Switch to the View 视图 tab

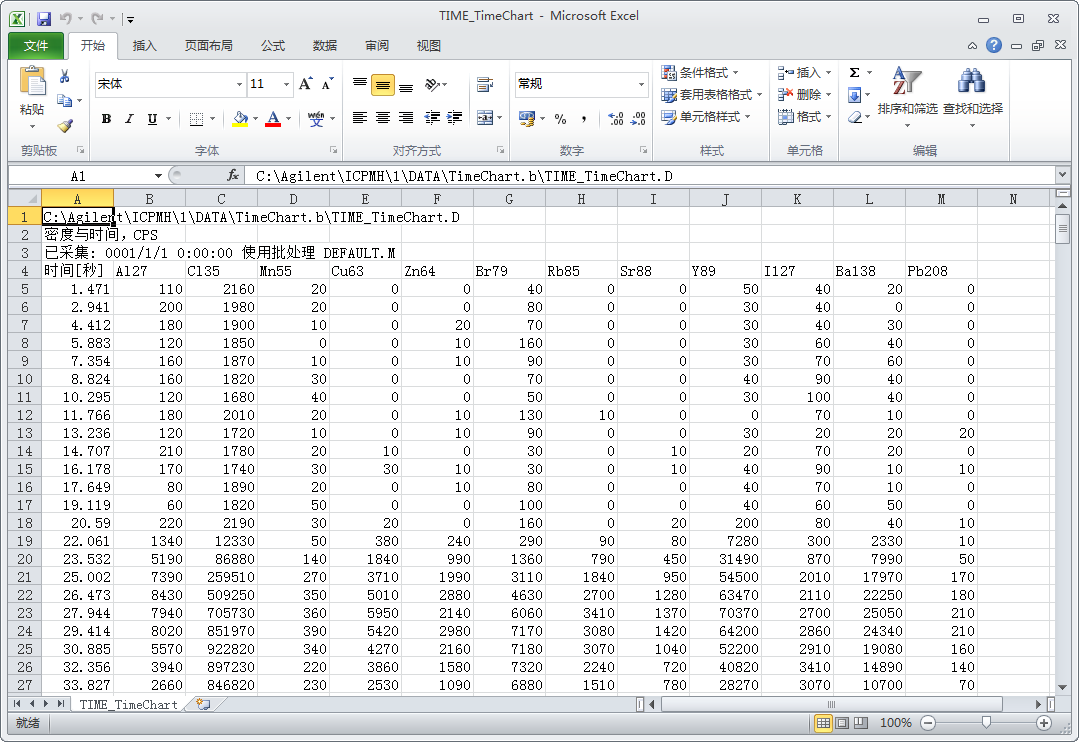pyautogui.click(x=428, y=45)
